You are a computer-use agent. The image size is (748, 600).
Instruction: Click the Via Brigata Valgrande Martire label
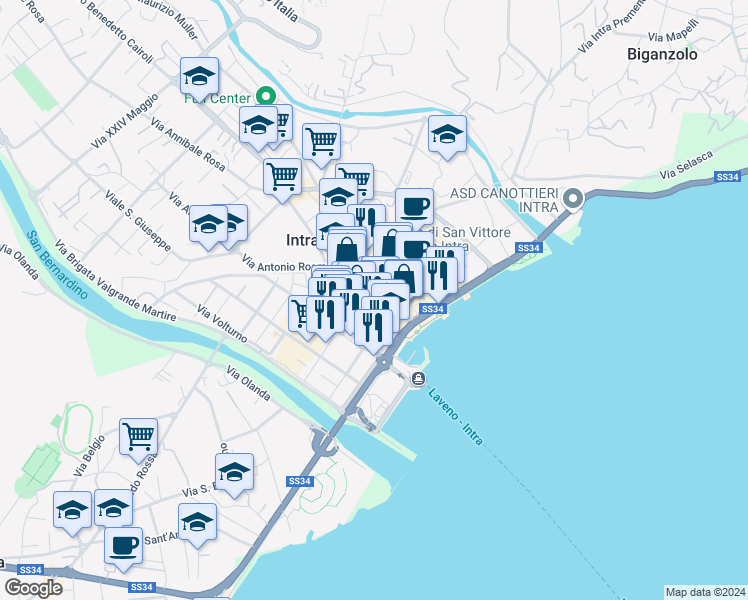click(115, 280)
